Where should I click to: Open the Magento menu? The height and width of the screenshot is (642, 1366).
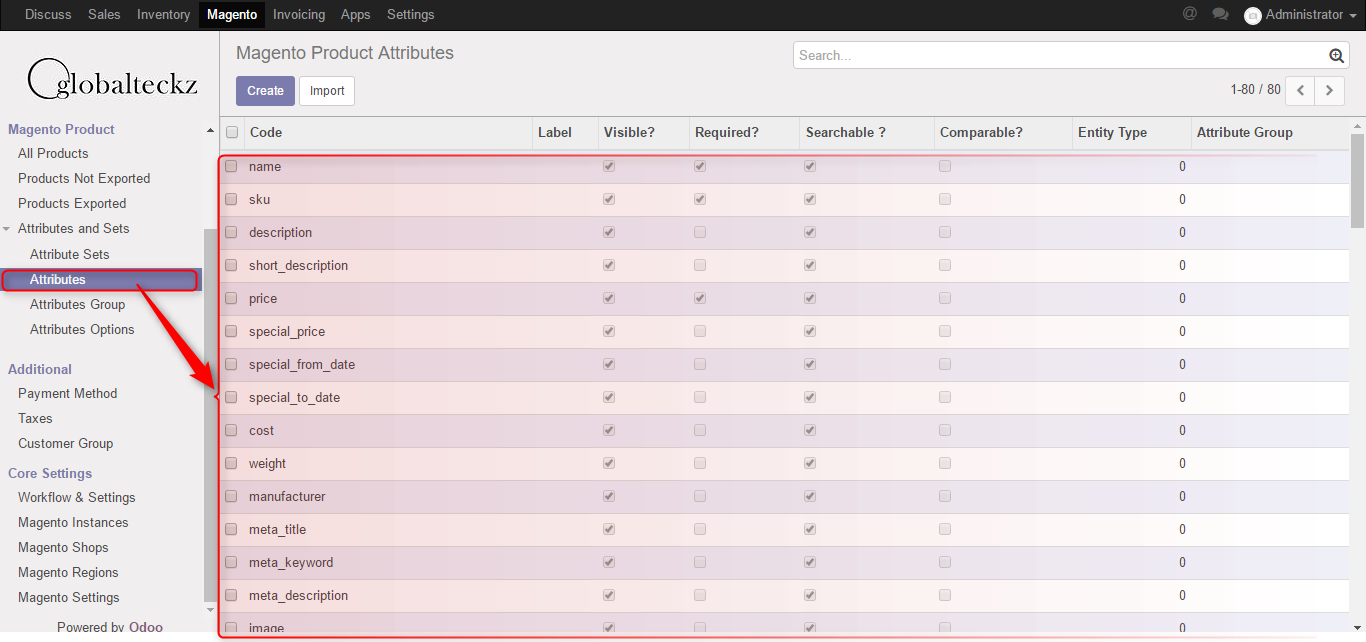tap(232, 14)
